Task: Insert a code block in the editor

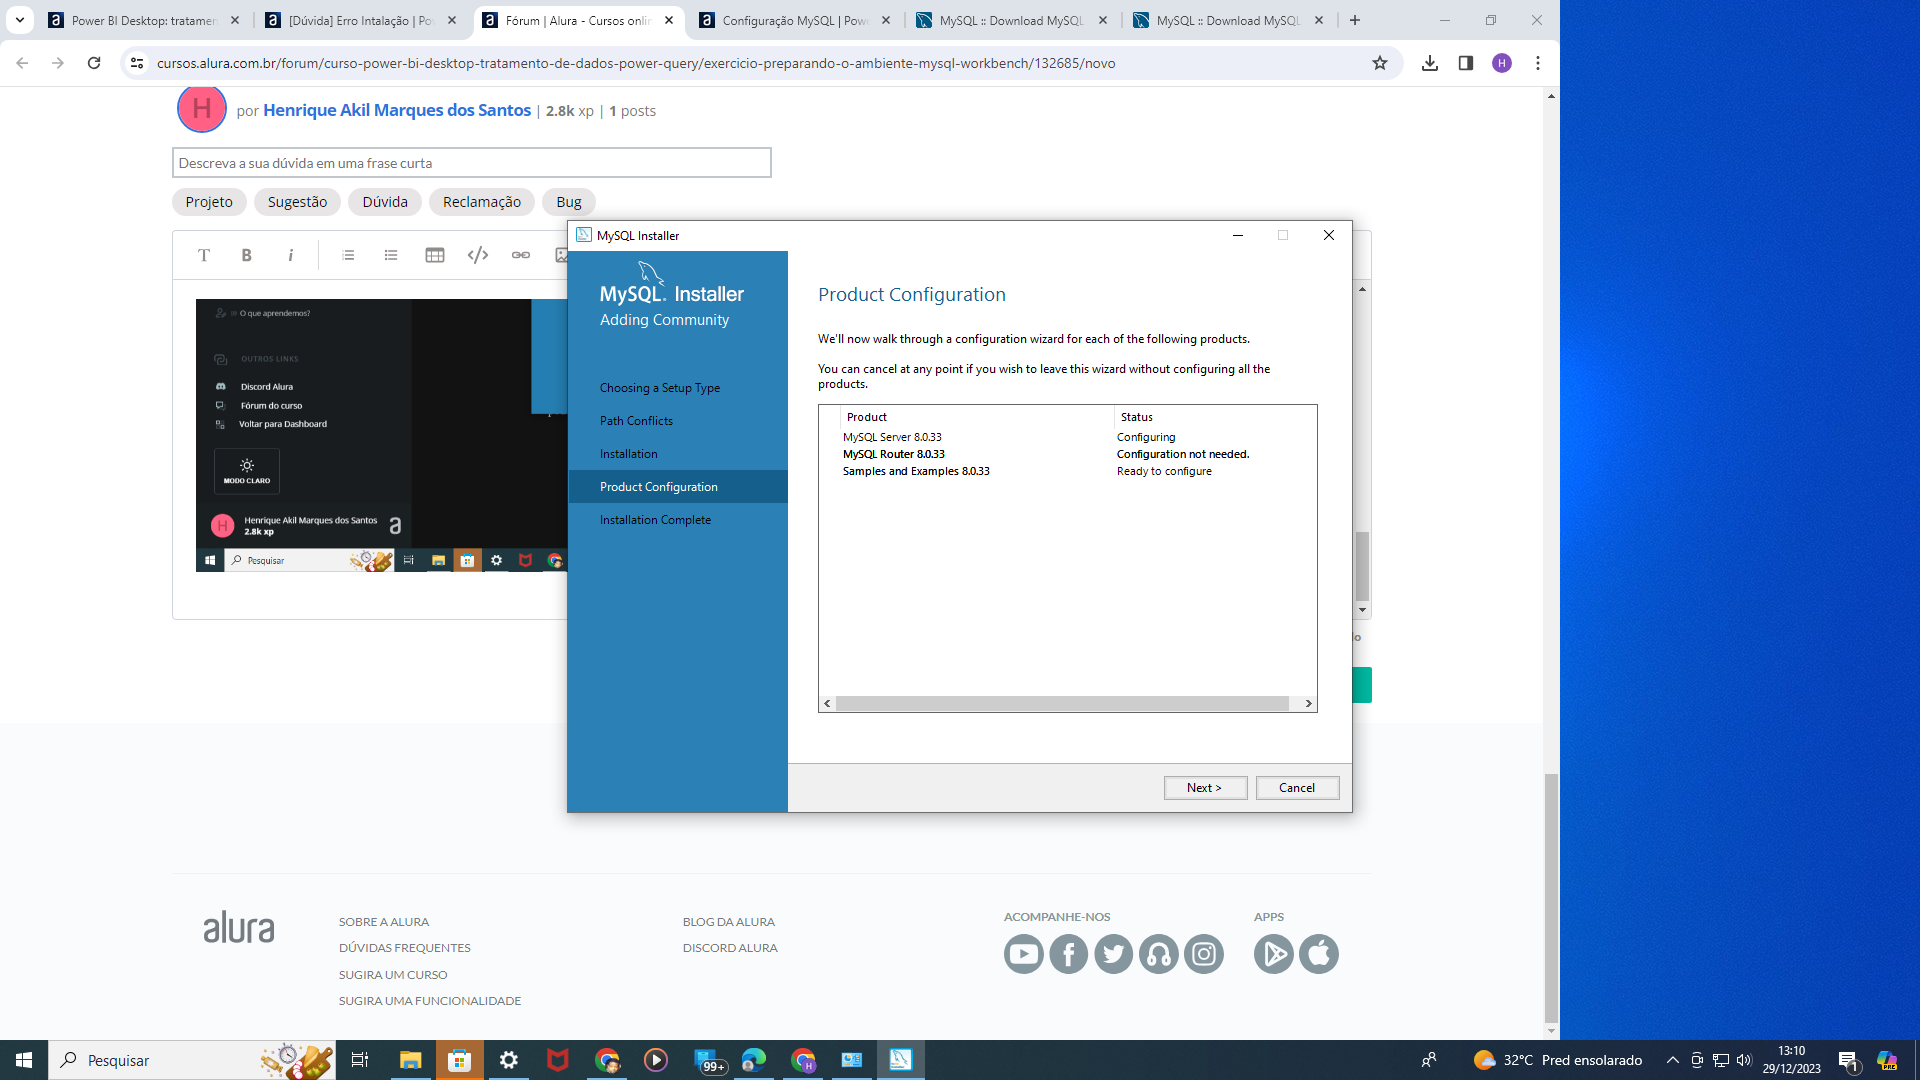Action: point(478,255)
